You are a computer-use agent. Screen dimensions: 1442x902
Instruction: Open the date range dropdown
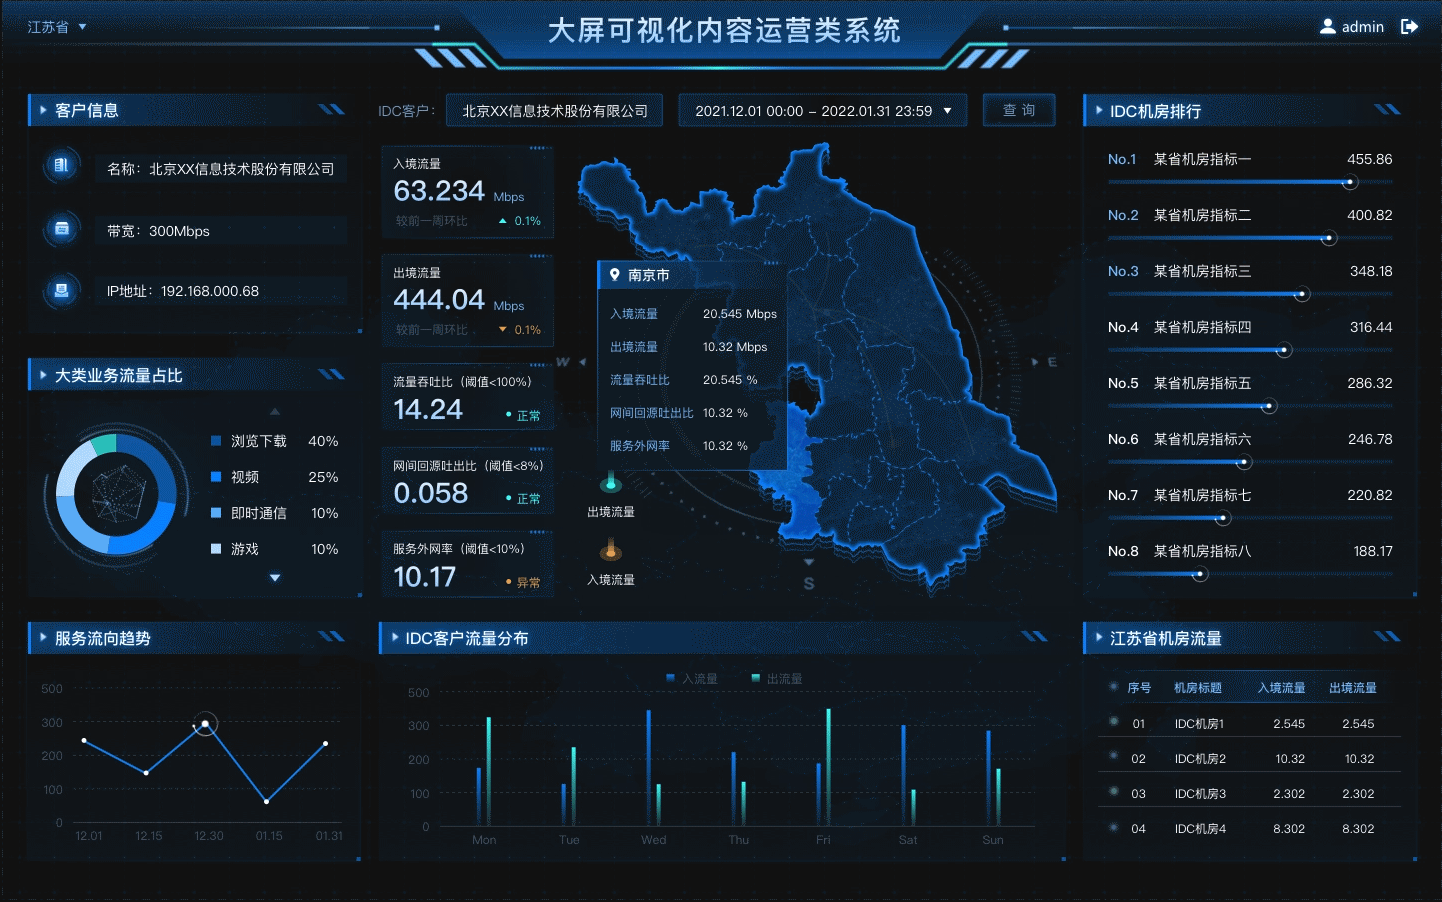823,111
